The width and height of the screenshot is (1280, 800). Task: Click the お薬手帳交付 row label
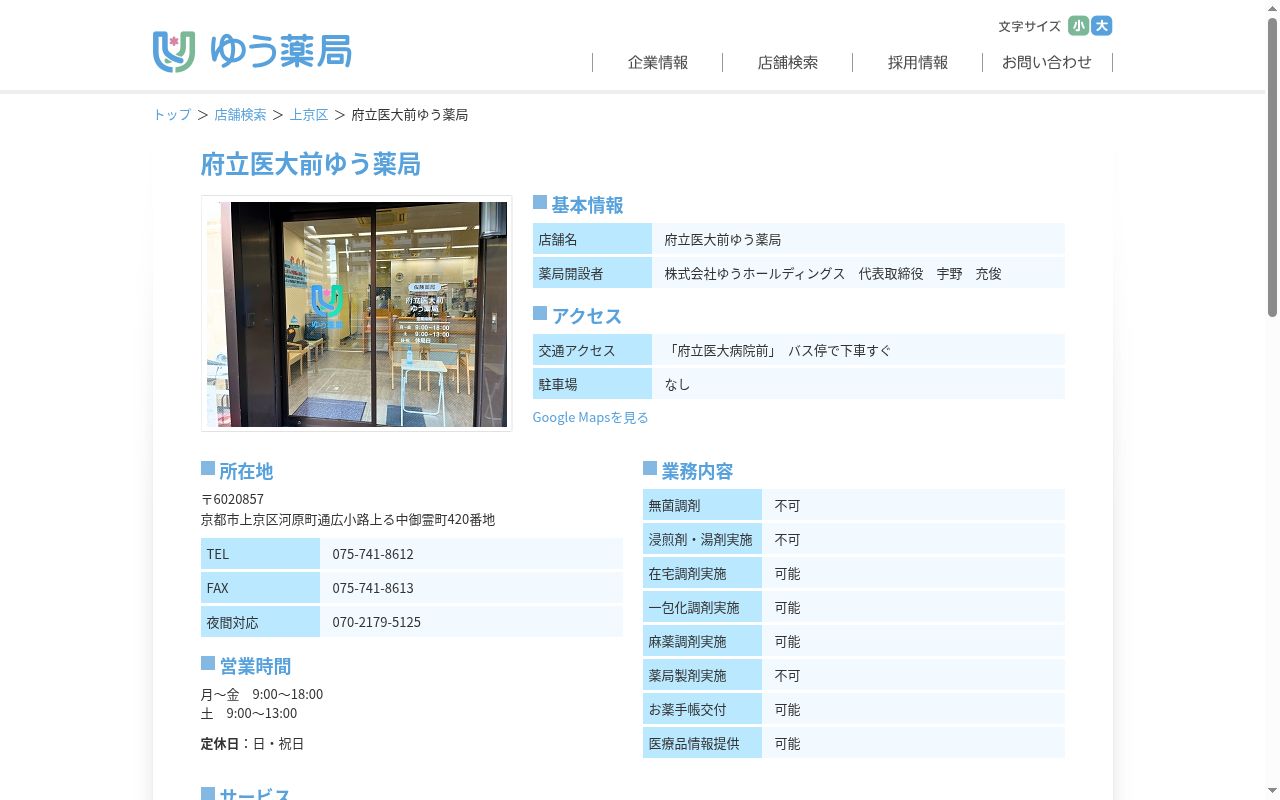(x=702, y=710)
